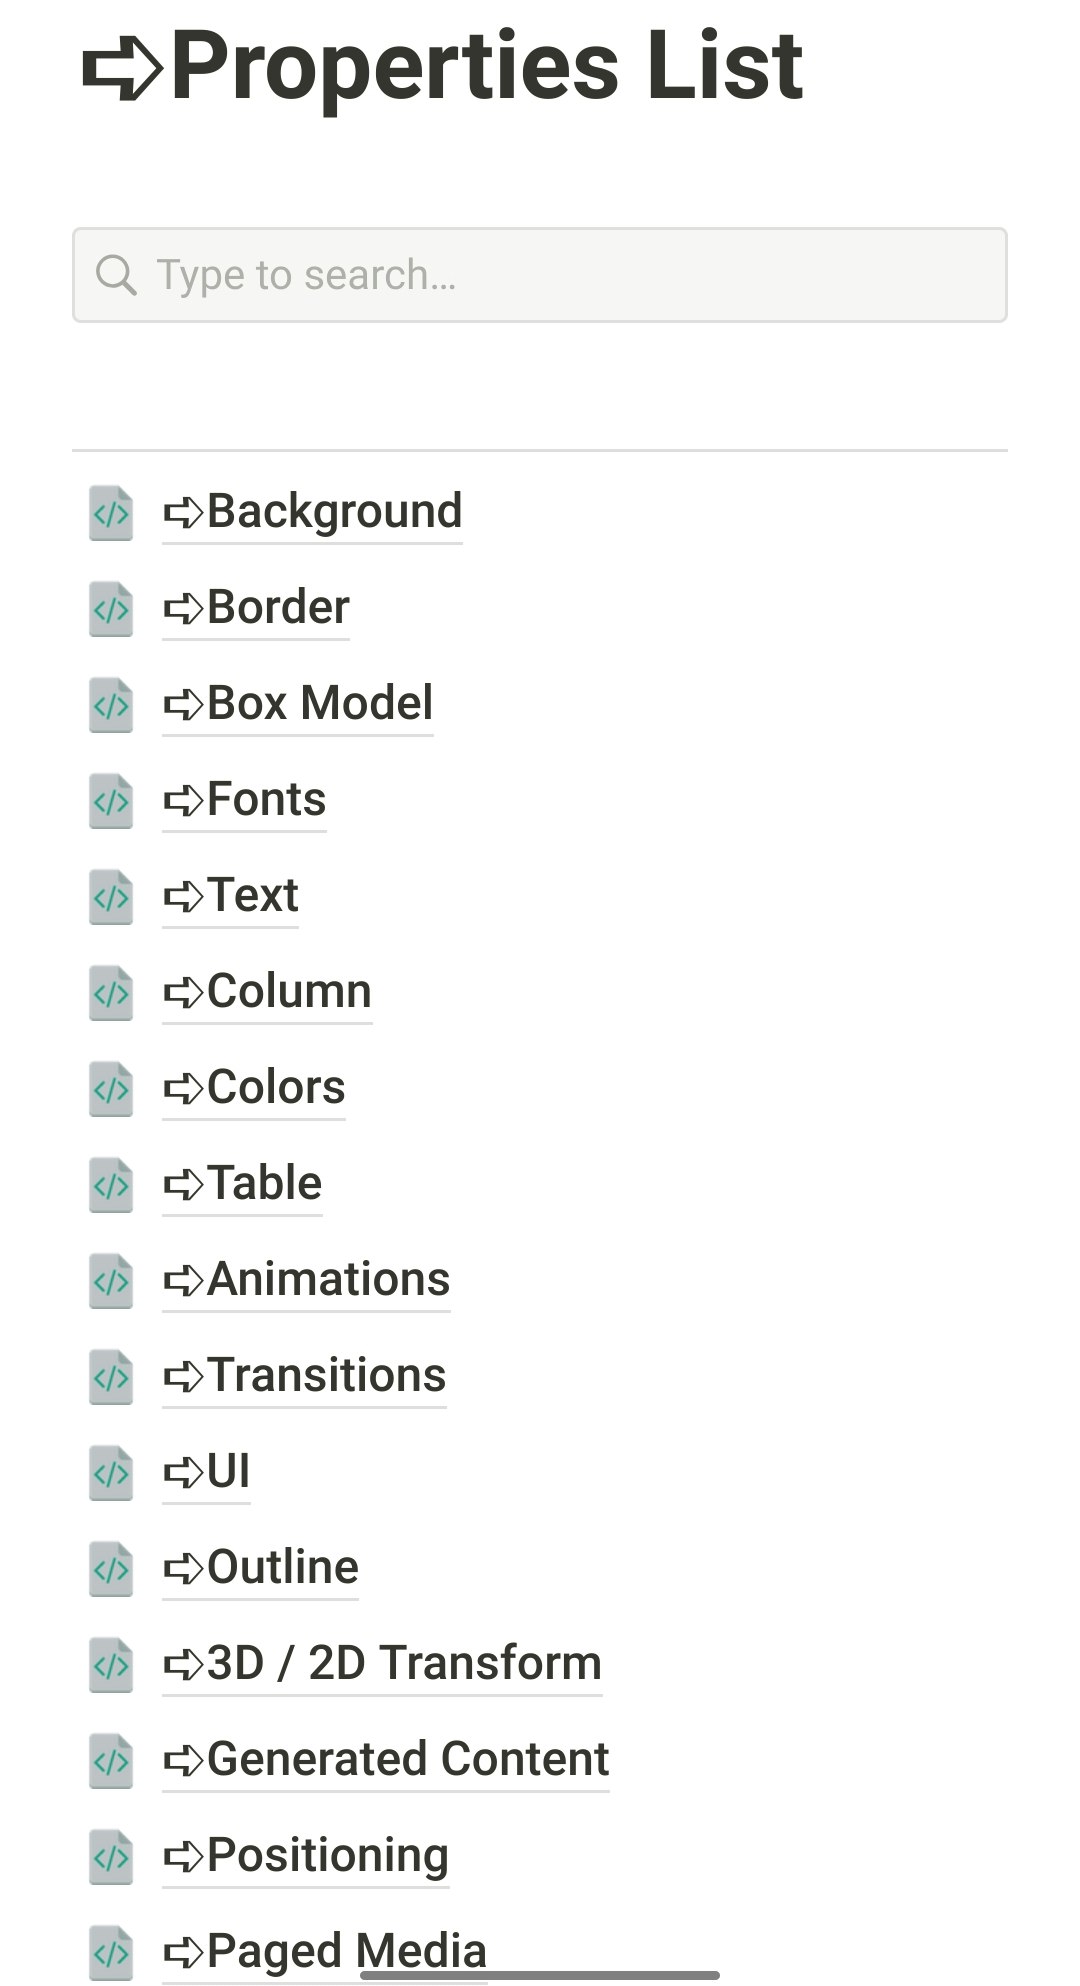Open the Table properties page
Screen dimensions: 1080x1986
pos(241,1183)
